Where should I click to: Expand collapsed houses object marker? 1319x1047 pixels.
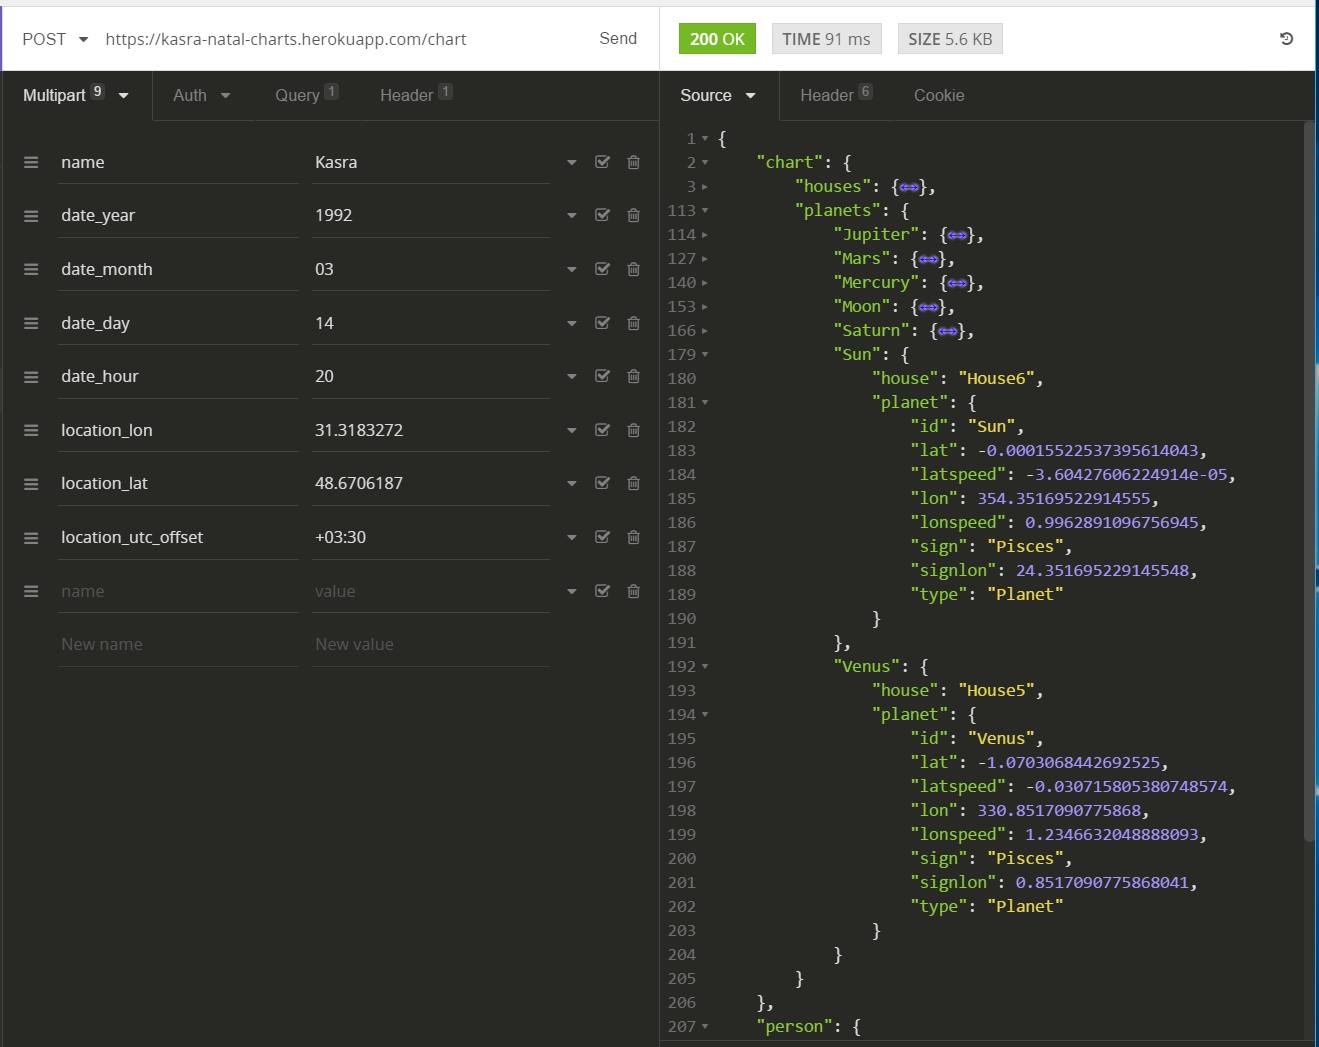tap(909, 187)
